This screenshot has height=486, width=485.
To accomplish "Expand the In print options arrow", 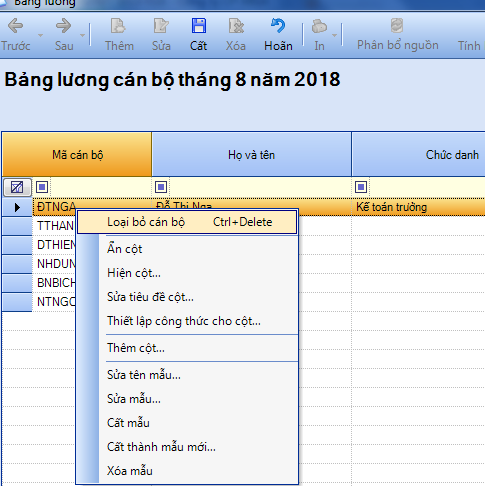I will [334, 35].
